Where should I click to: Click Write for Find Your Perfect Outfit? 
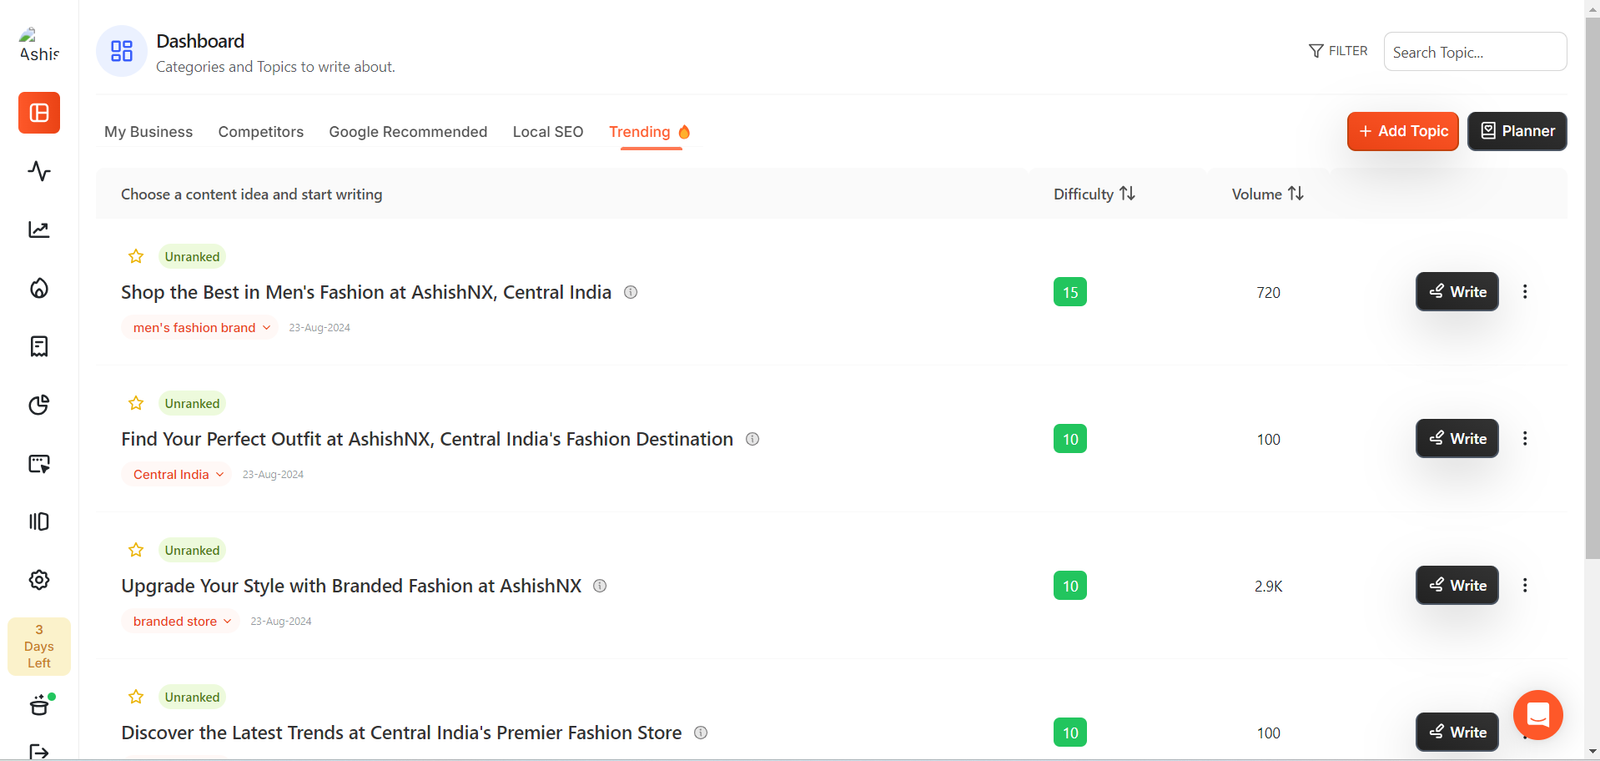[1457, 439]
